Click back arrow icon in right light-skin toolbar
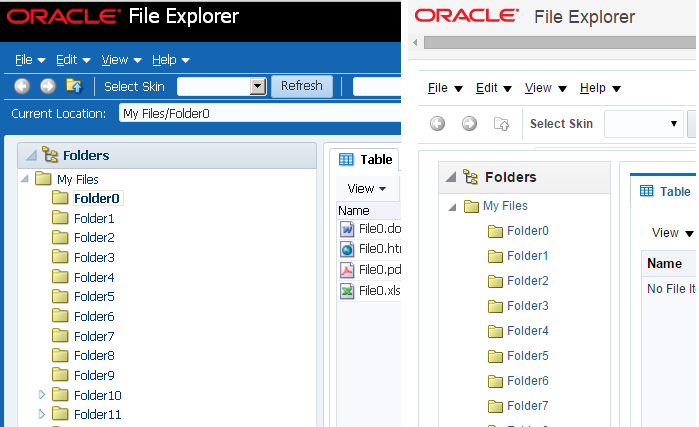Image resolution: width=699 pixels, height=427 pixels. 437,123
